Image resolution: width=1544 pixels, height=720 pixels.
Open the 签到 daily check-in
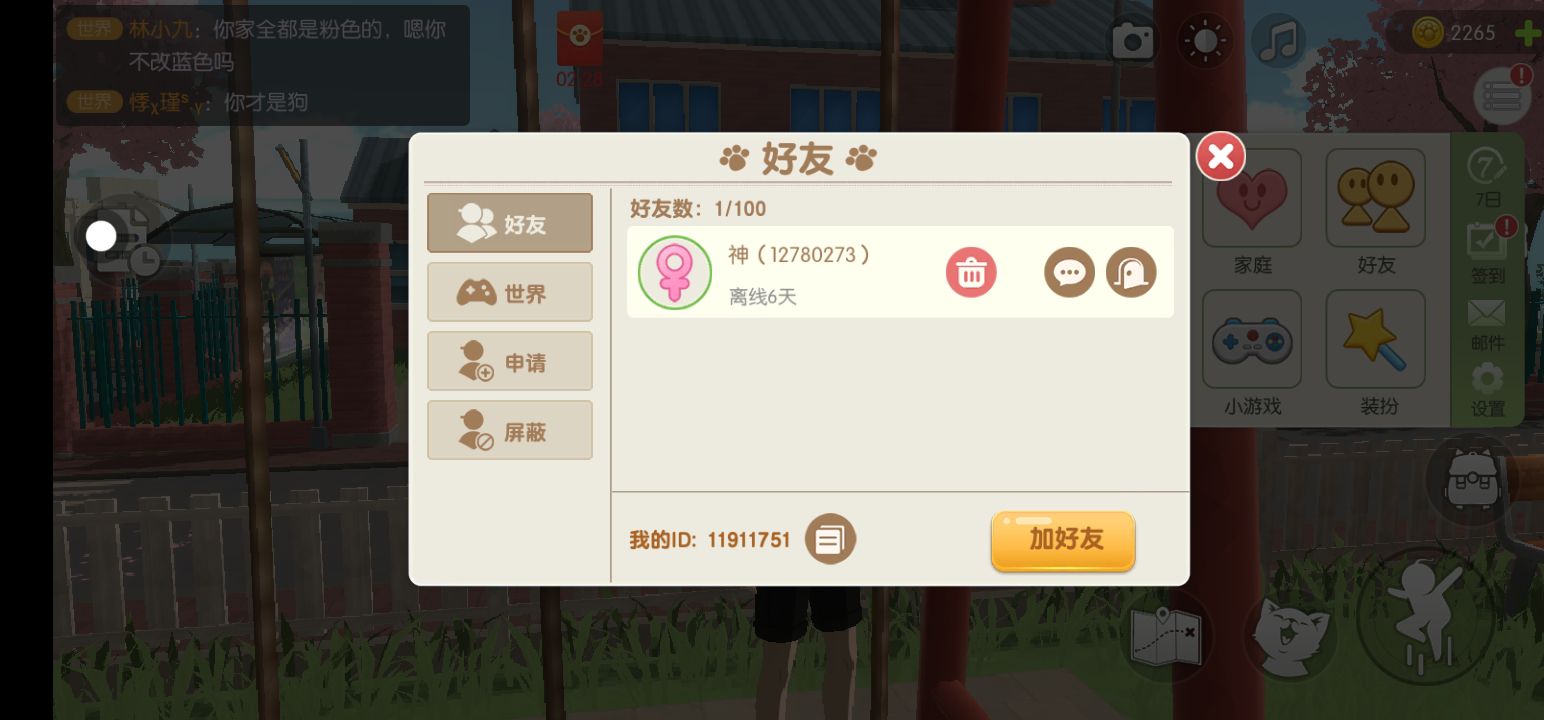click(x=1488, y=250)
